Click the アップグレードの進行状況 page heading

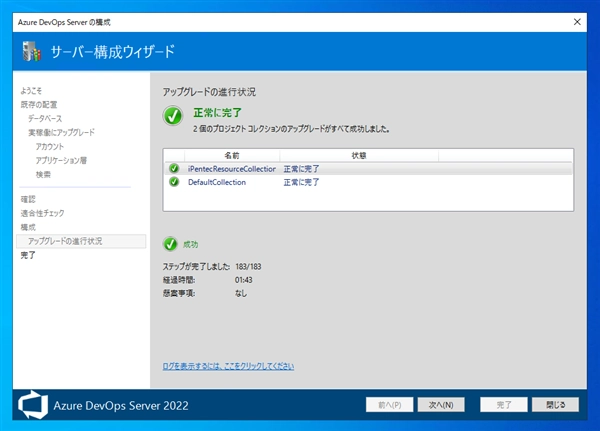click(x=209, y=92)
